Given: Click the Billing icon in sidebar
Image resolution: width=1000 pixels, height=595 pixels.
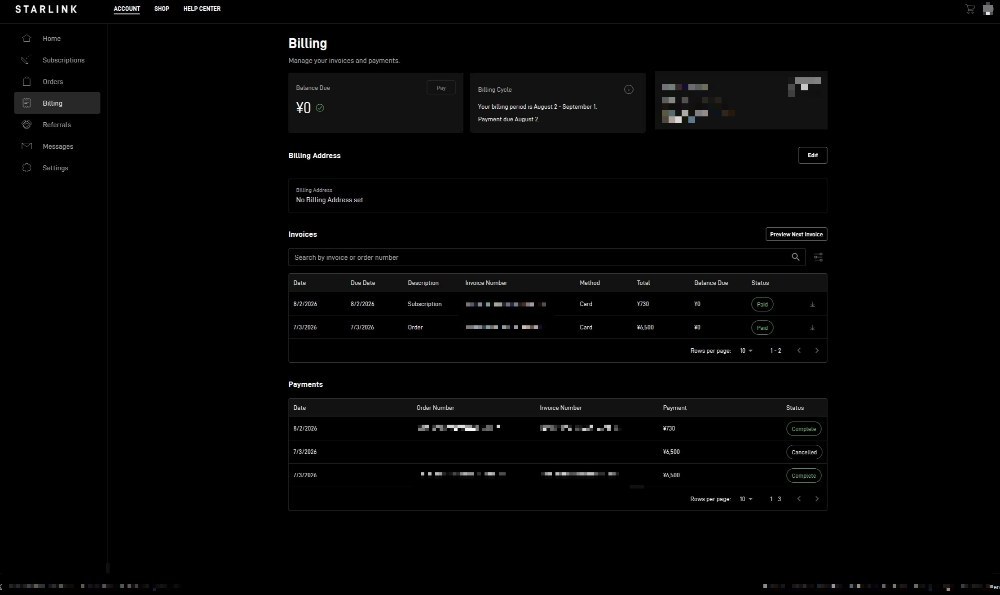Looking at the screenshot, I should (x=26, y=103).
